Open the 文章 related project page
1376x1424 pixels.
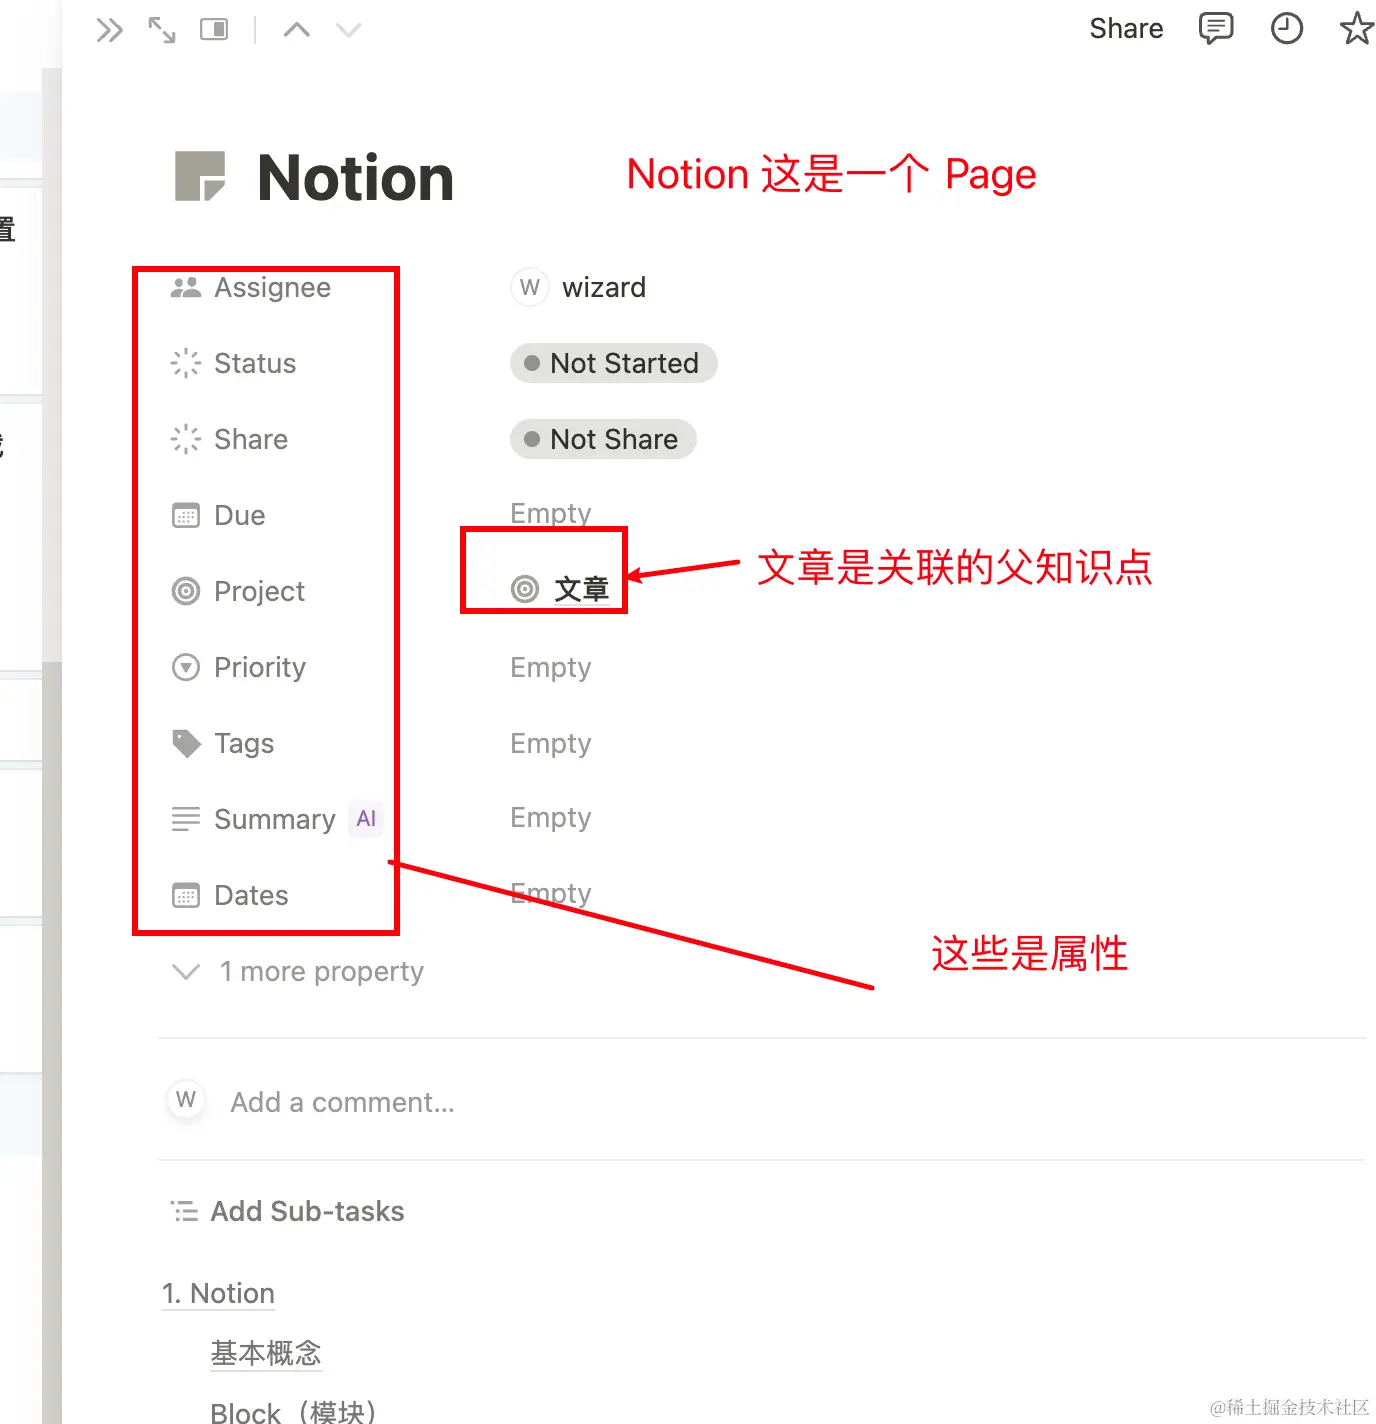point(582,589)
